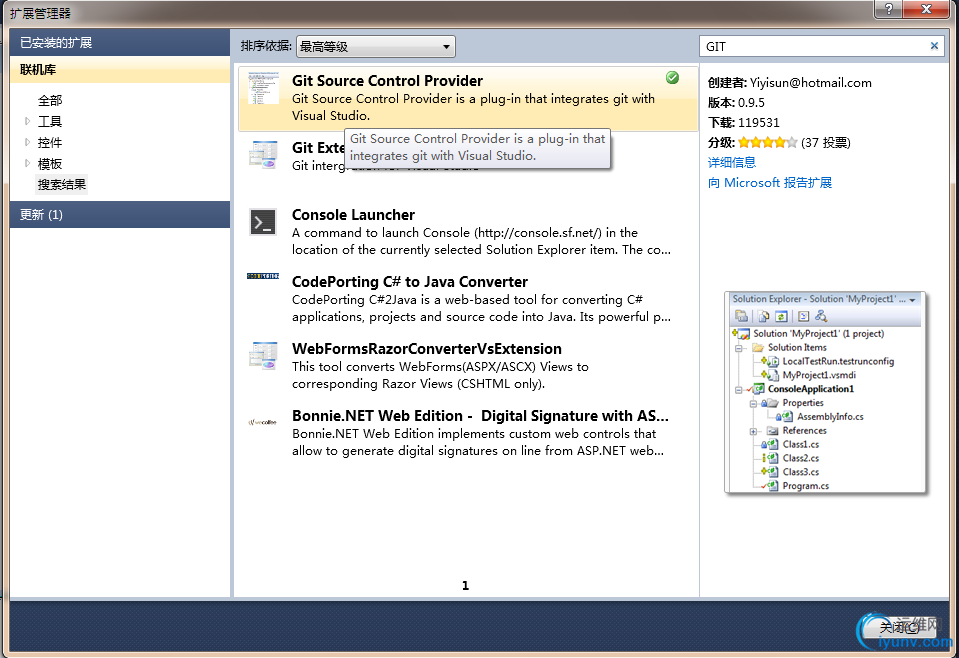Viewport: 959px width, 658px height.
Task: Click the 关闭 button
Action: pos(899,627)
